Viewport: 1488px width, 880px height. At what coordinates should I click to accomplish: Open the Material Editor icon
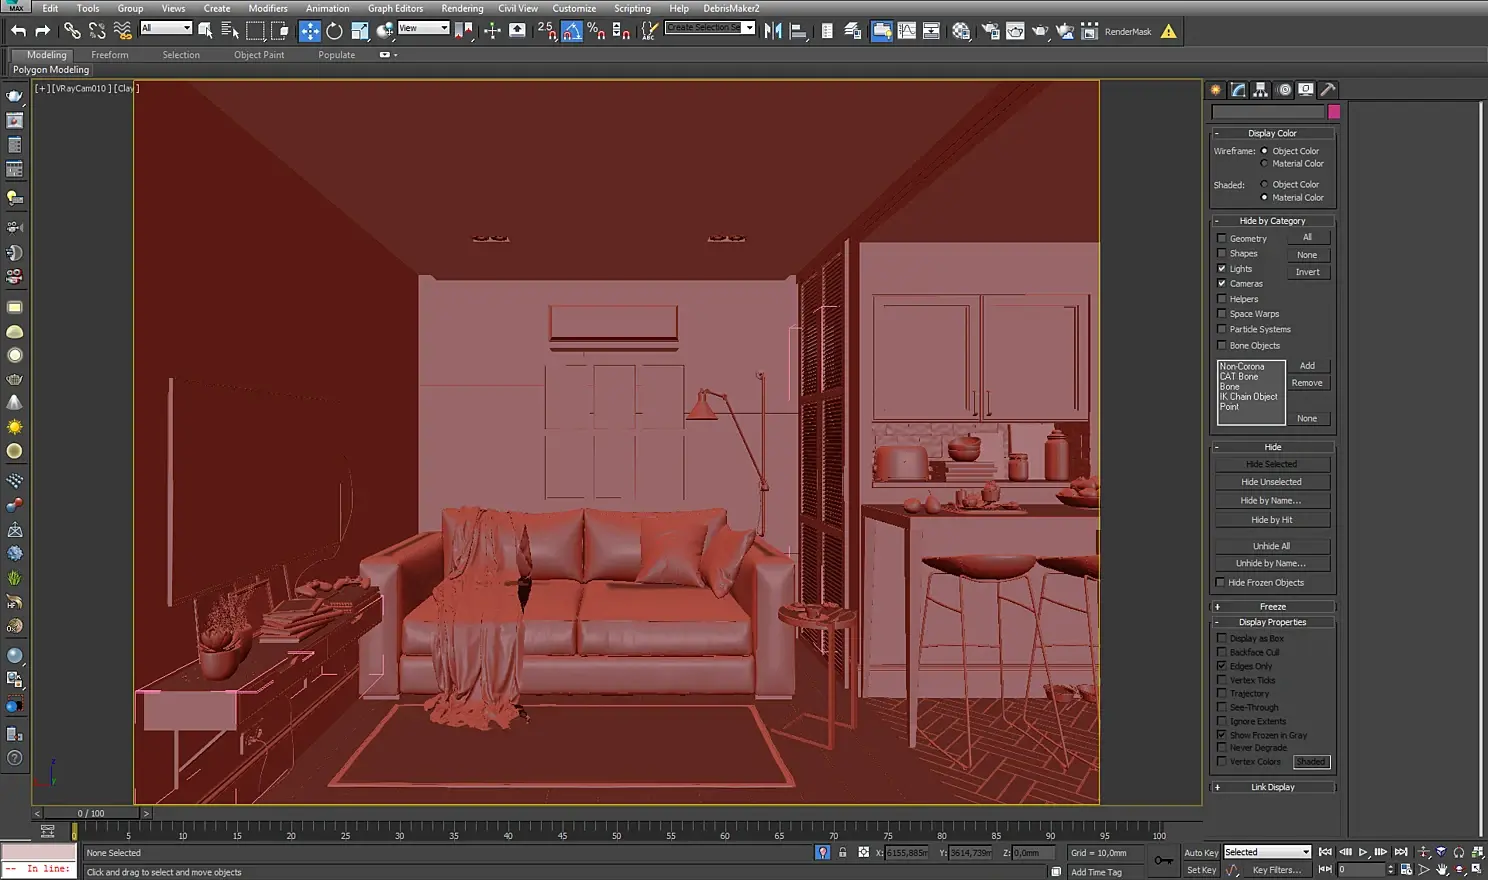961,31
